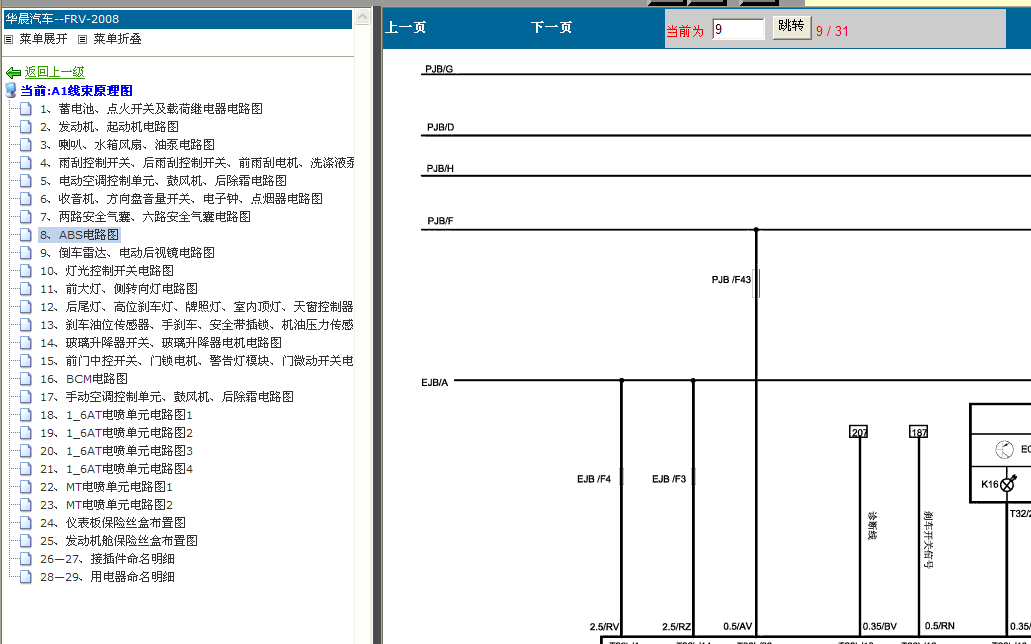Click the page icon beside 24、仪表板保险丝盒布置图
Viewport: 1031px width, 644px height.
click(26, 522)
